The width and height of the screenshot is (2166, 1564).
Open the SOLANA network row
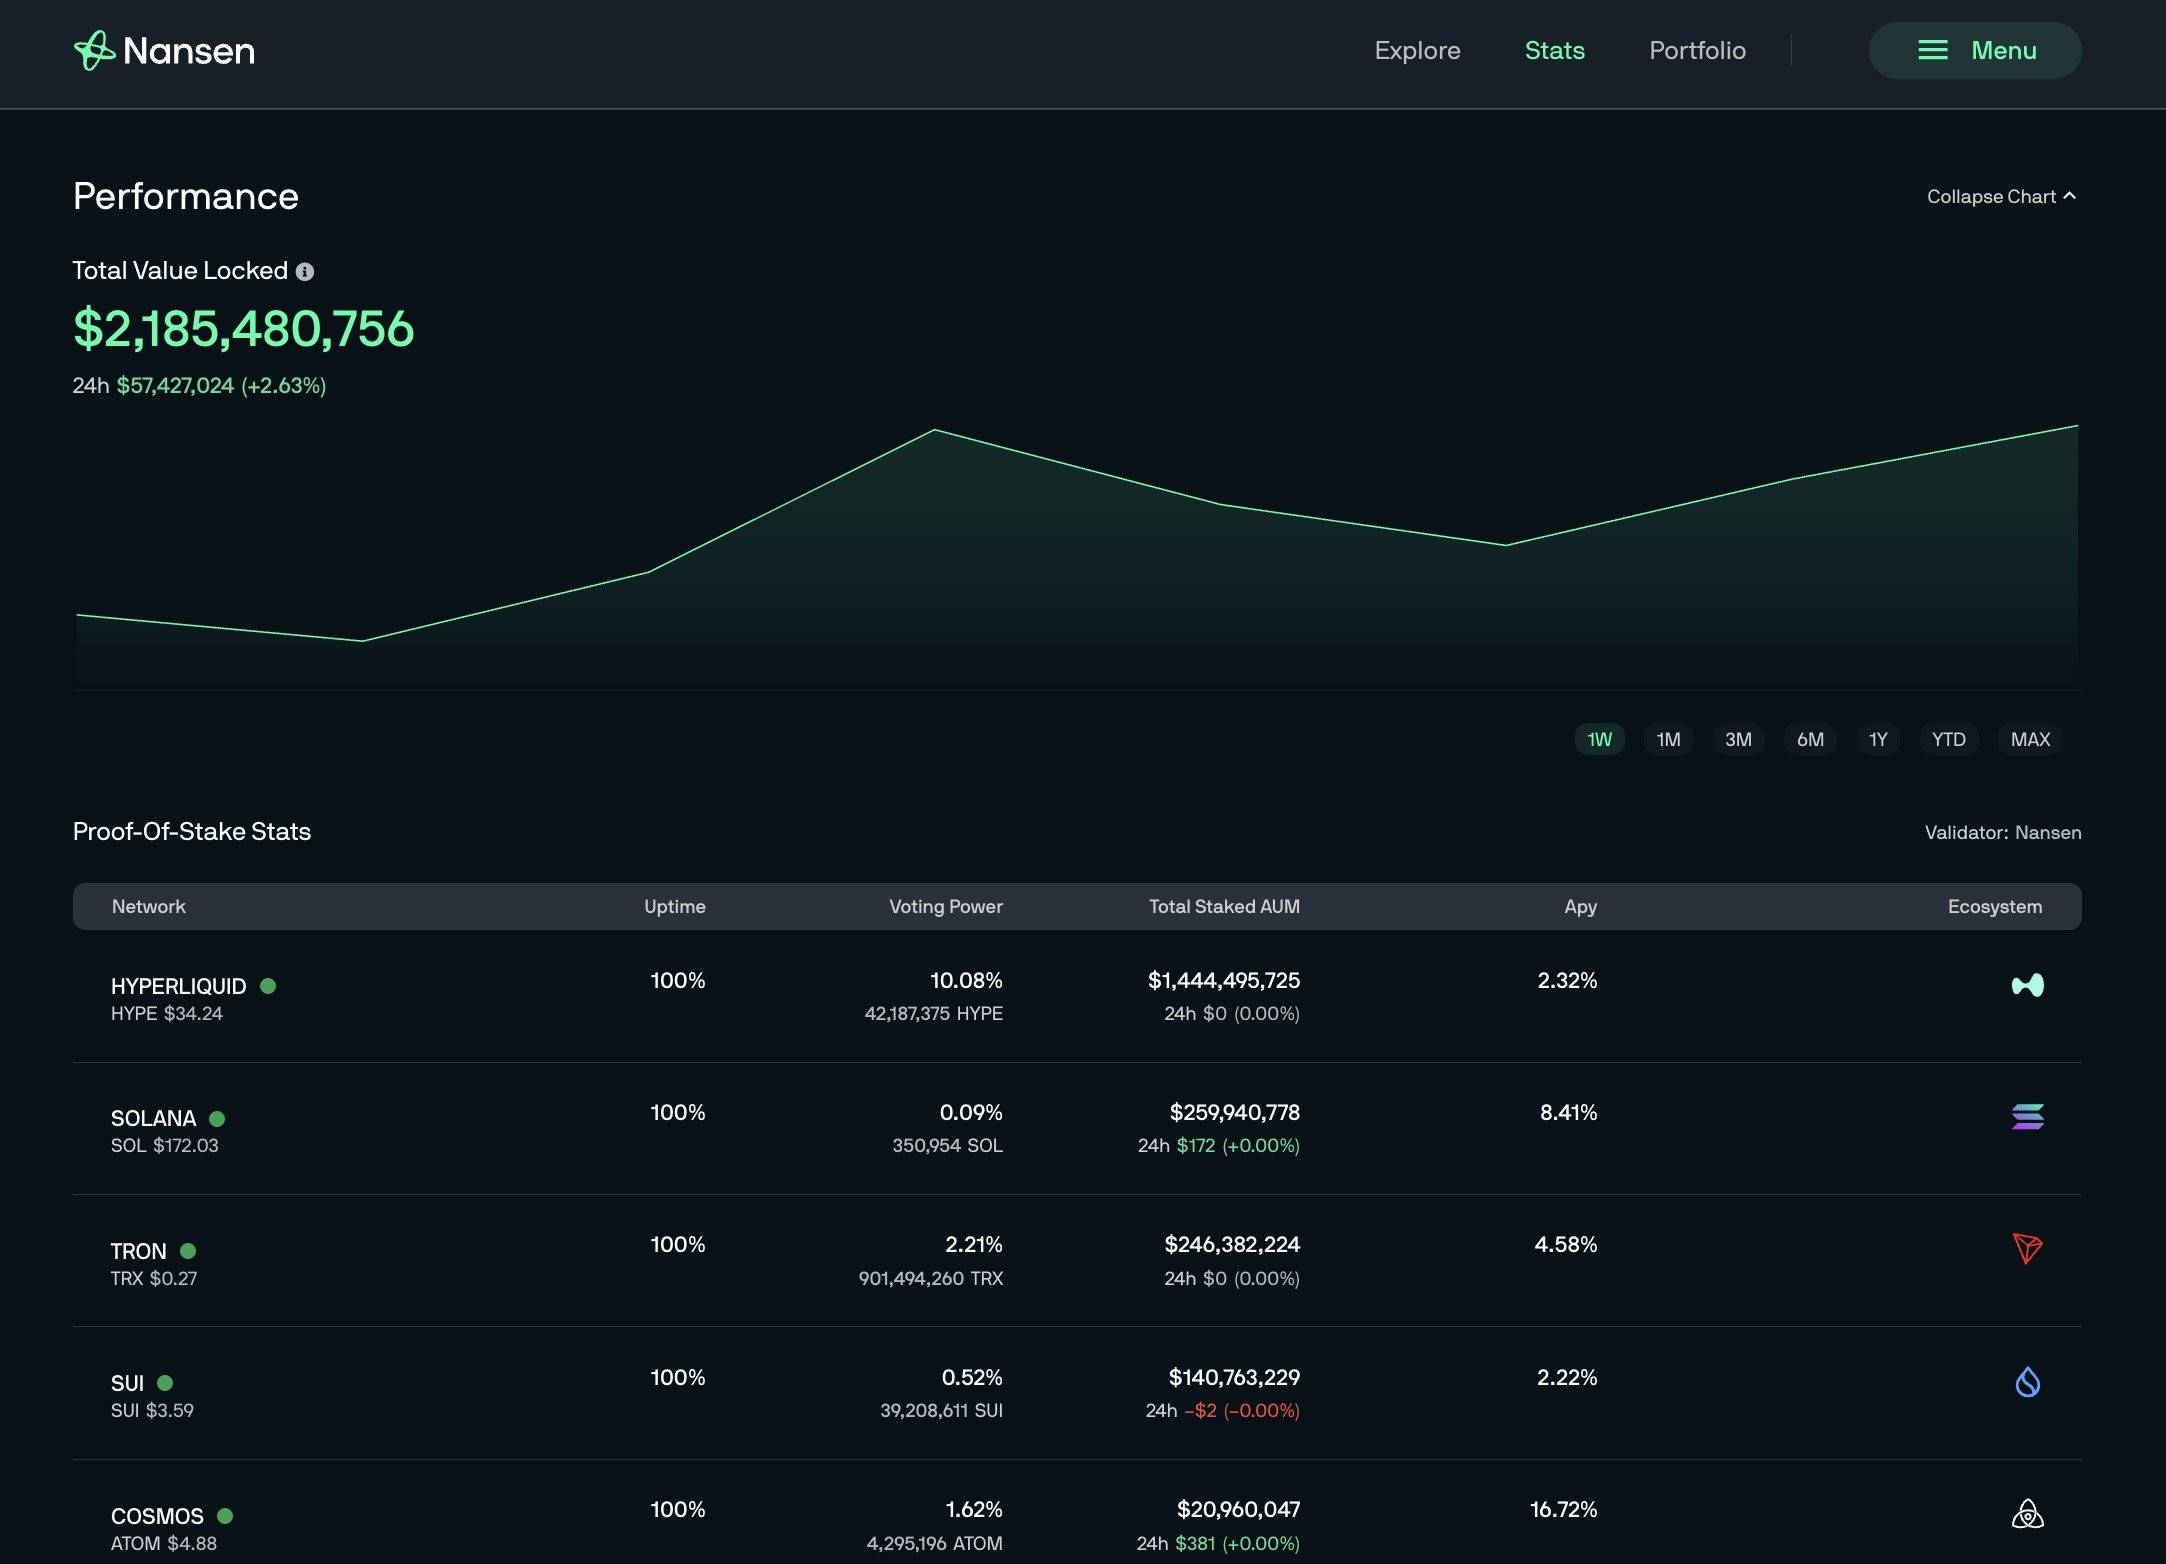click(1077, 1128)
